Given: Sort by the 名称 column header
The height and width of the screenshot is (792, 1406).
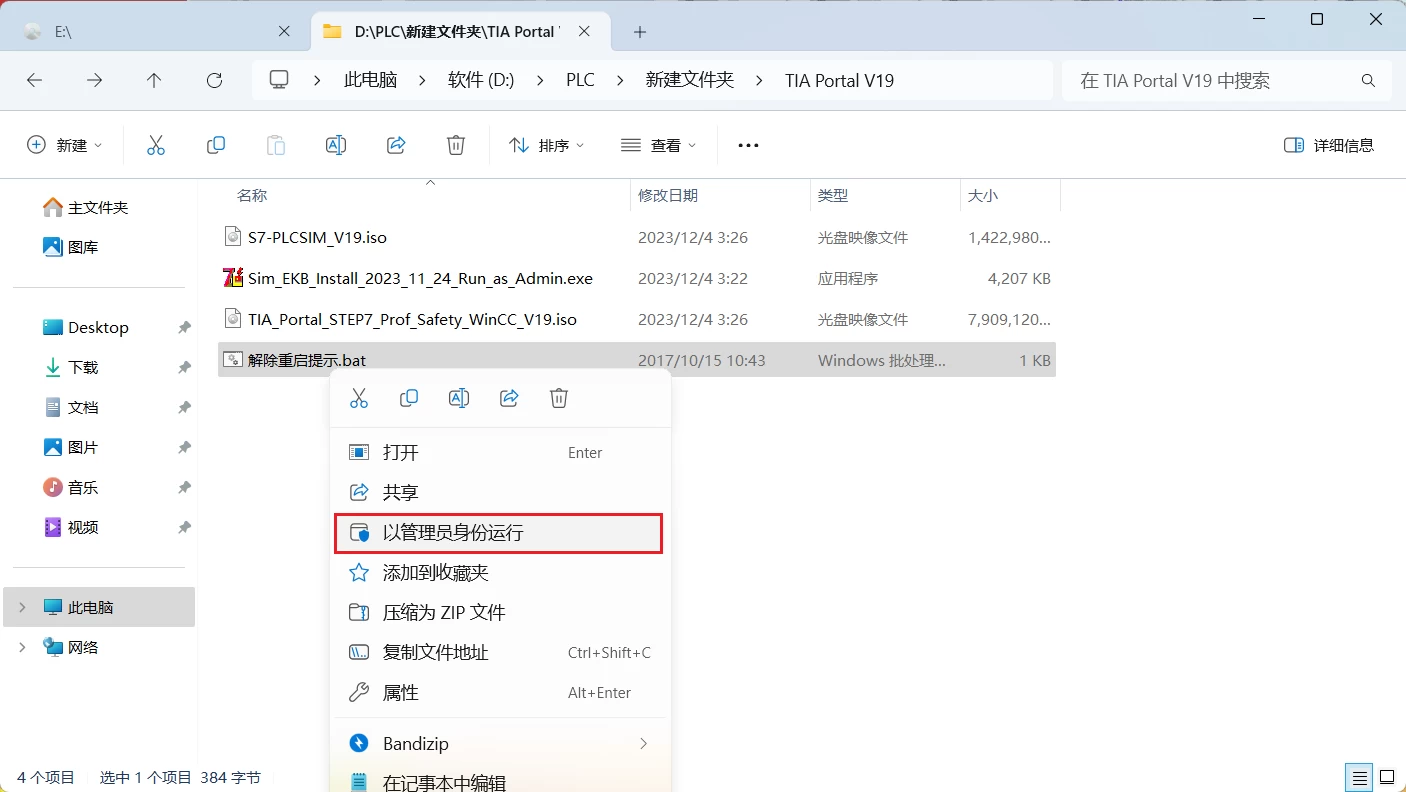Looking at the screenshot, I should coord(252,196).
